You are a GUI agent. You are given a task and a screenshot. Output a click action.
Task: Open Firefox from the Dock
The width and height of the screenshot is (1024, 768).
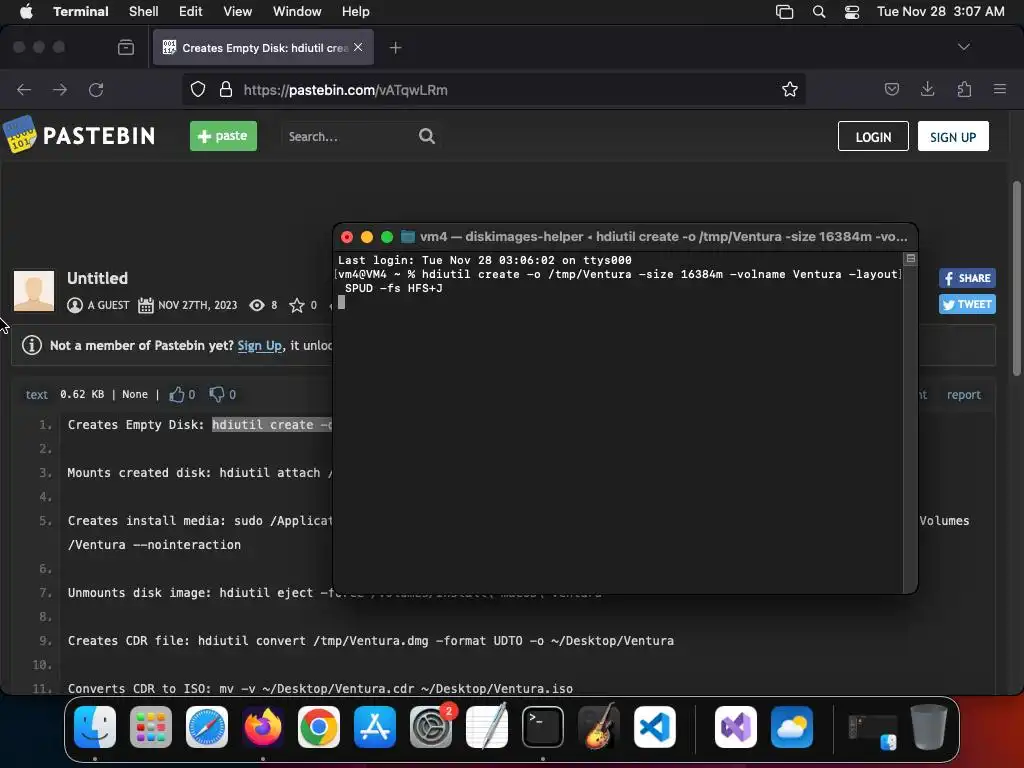coord(263,727)
